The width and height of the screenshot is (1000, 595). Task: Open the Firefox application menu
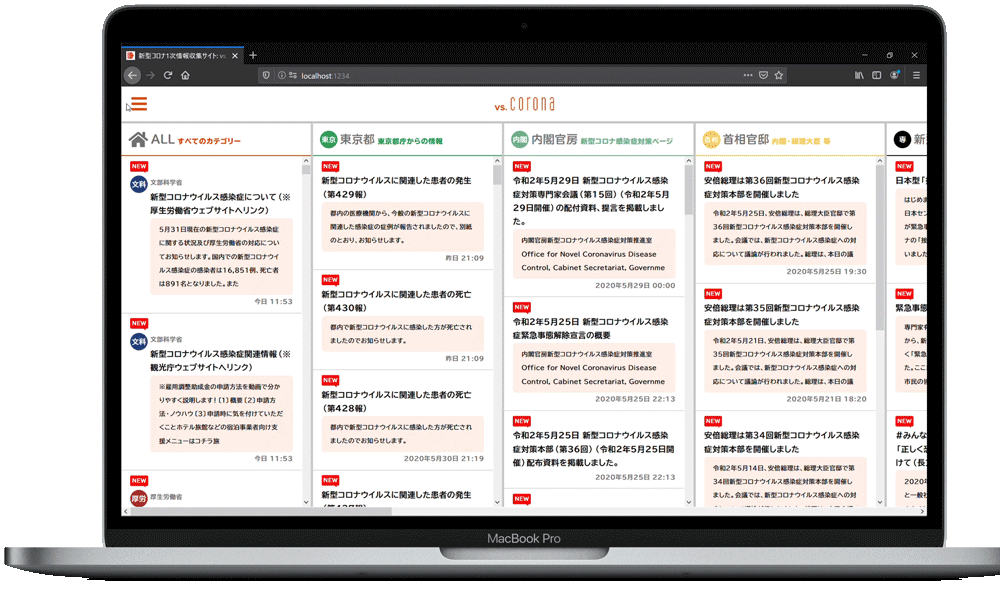pyautogui.click(x=916, y=75)
